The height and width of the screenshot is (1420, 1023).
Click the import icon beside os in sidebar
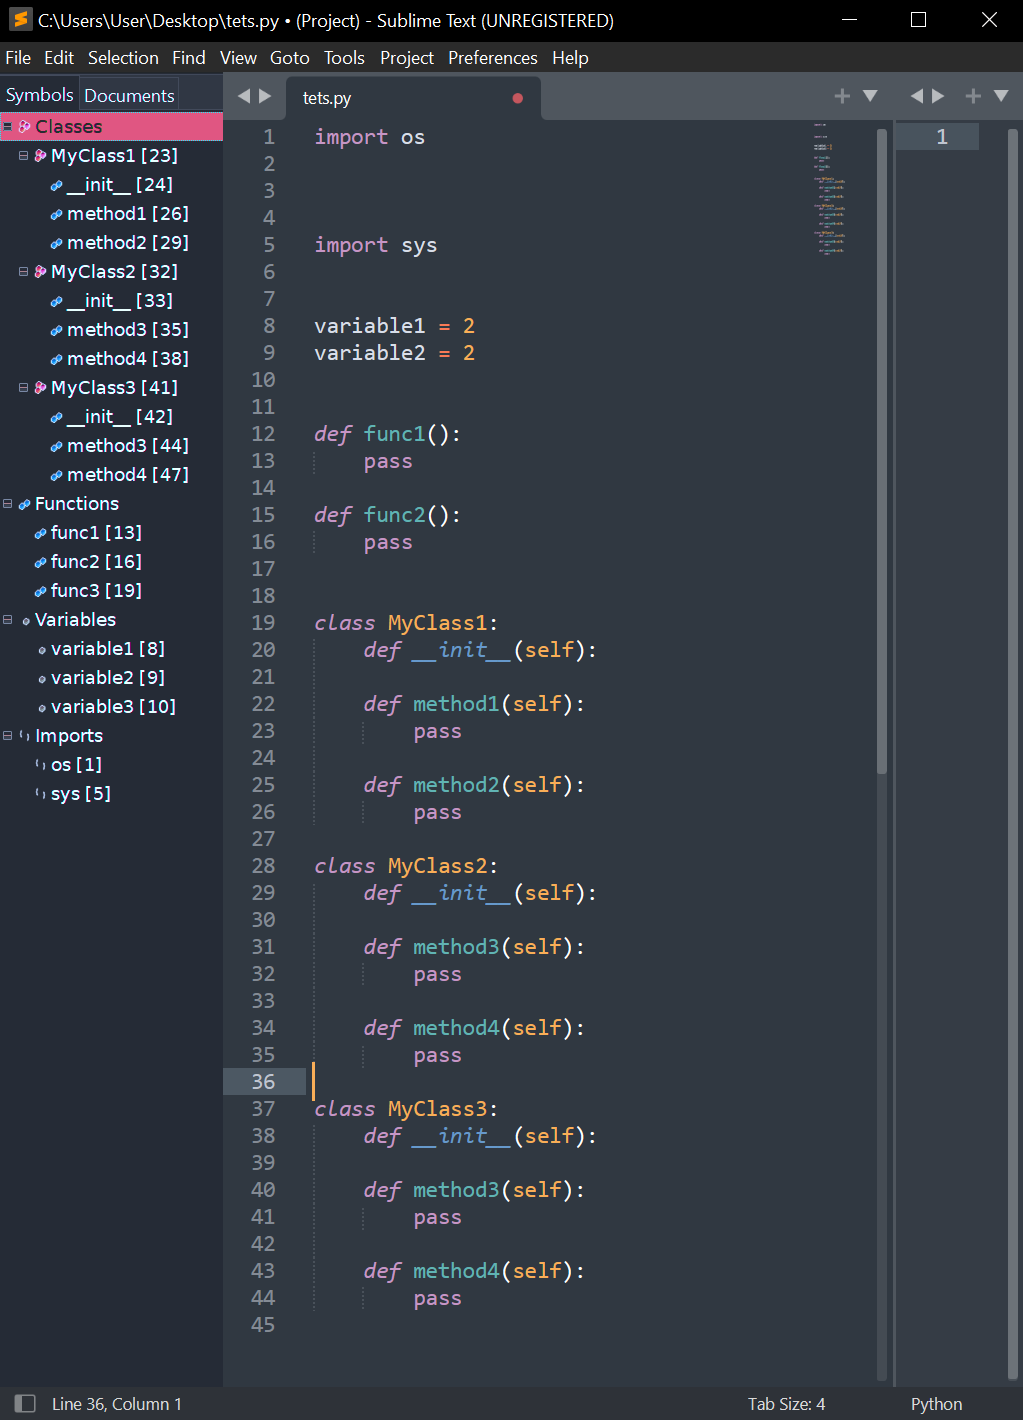point(38,764)
